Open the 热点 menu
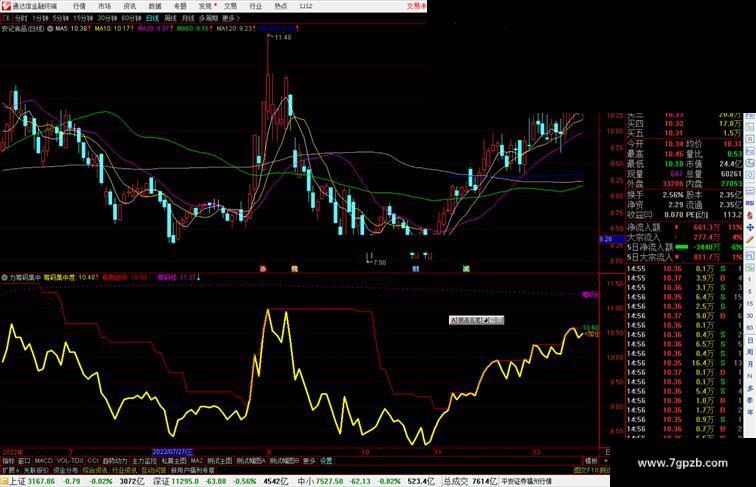 click(x=281, y=6)
